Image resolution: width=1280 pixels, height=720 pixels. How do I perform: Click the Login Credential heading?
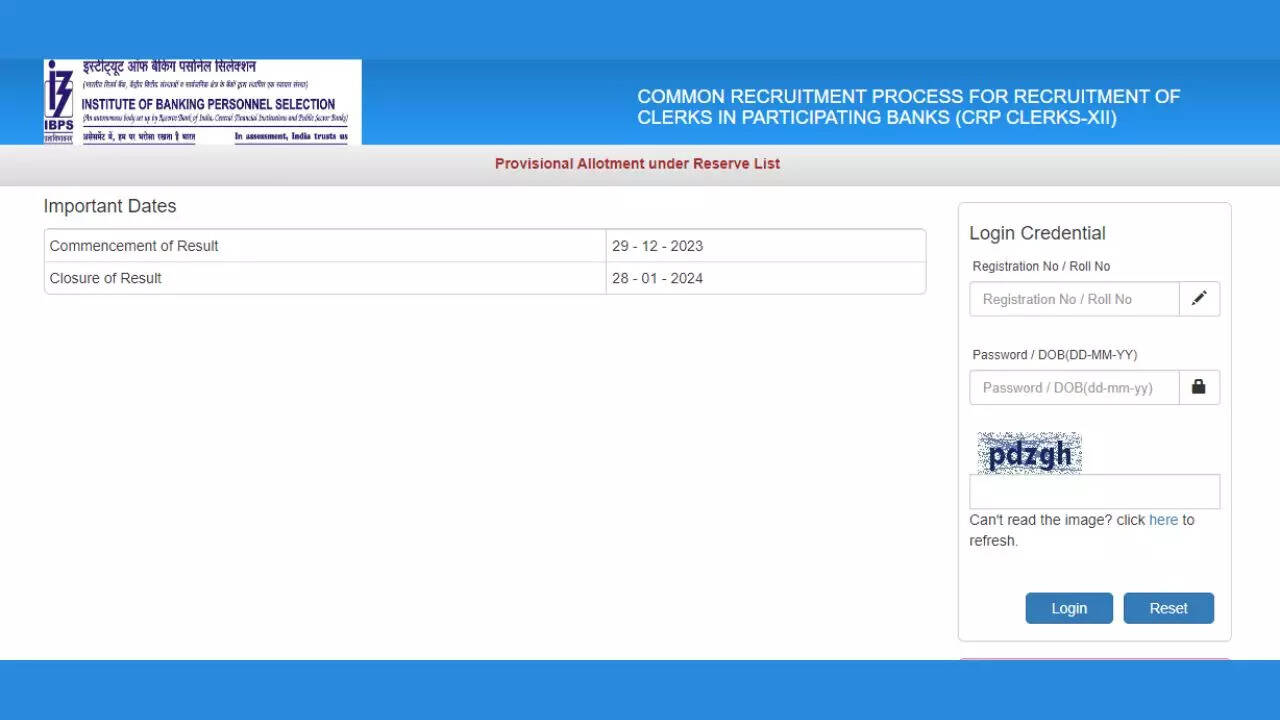tap(1037, 233)
